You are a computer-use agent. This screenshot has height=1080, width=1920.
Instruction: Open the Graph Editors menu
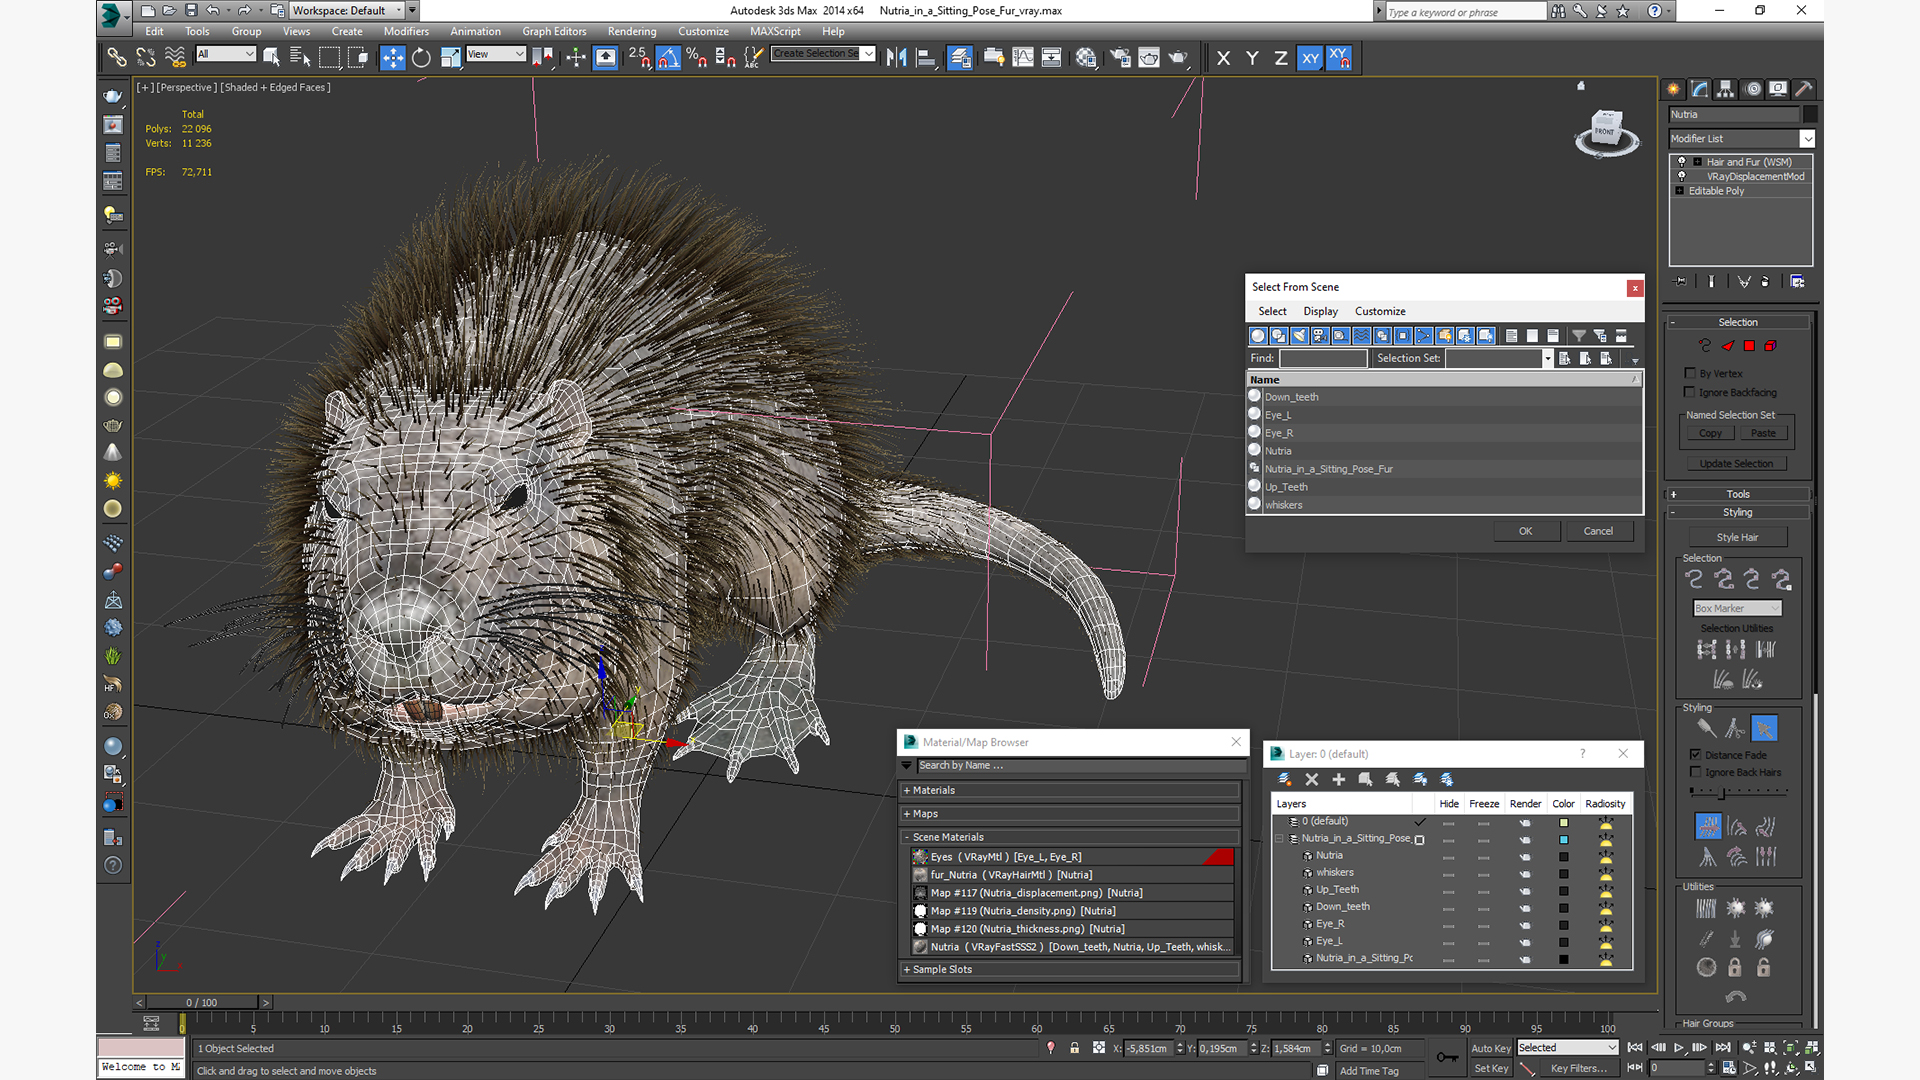coord(554,31)
